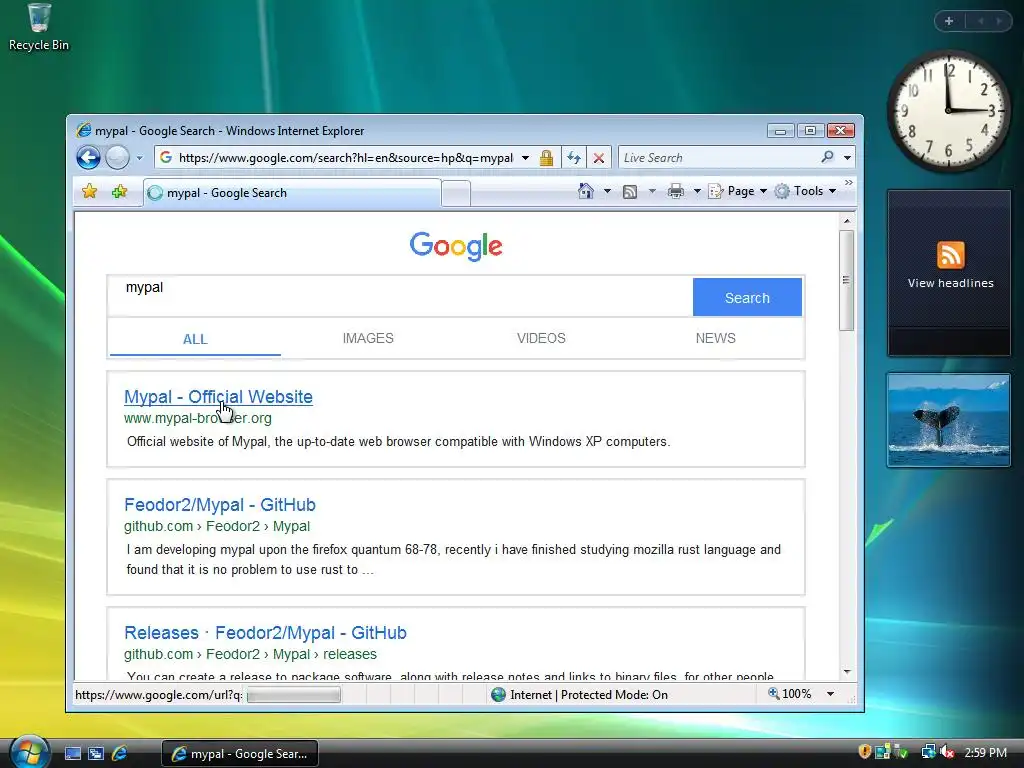Screen dimensions: 1024x768
Task: Click the vertical scrollbar thumb
Action: click(846, 280)
